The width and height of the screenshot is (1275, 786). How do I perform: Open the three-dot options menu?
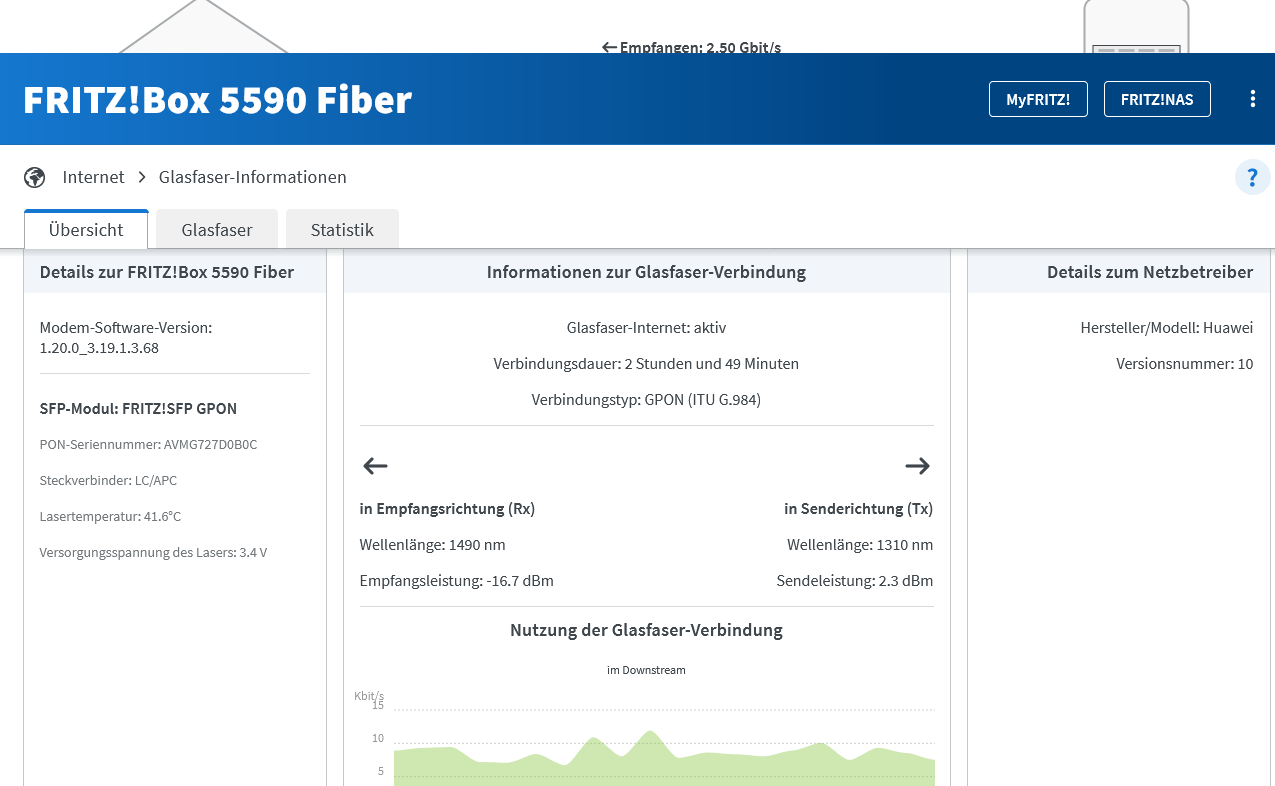[x=1252, y=99]
